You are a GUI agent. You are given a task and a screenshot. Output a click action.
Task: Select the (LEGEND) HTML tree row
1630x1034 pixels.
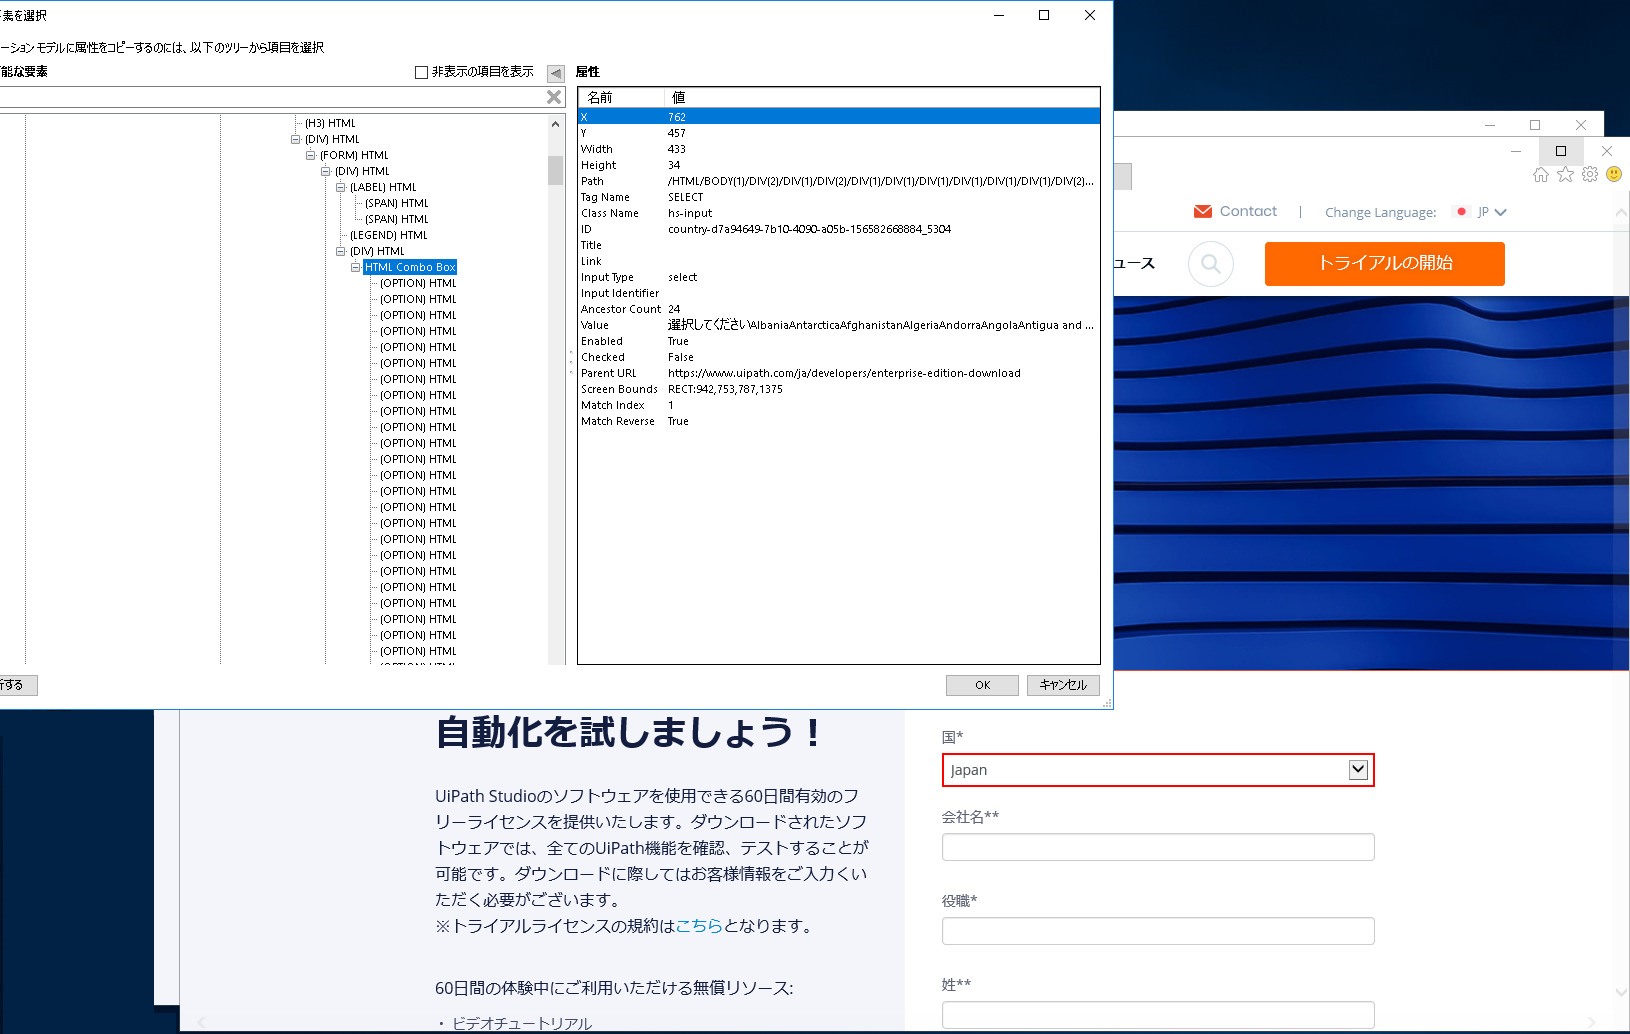click(388, 236)
